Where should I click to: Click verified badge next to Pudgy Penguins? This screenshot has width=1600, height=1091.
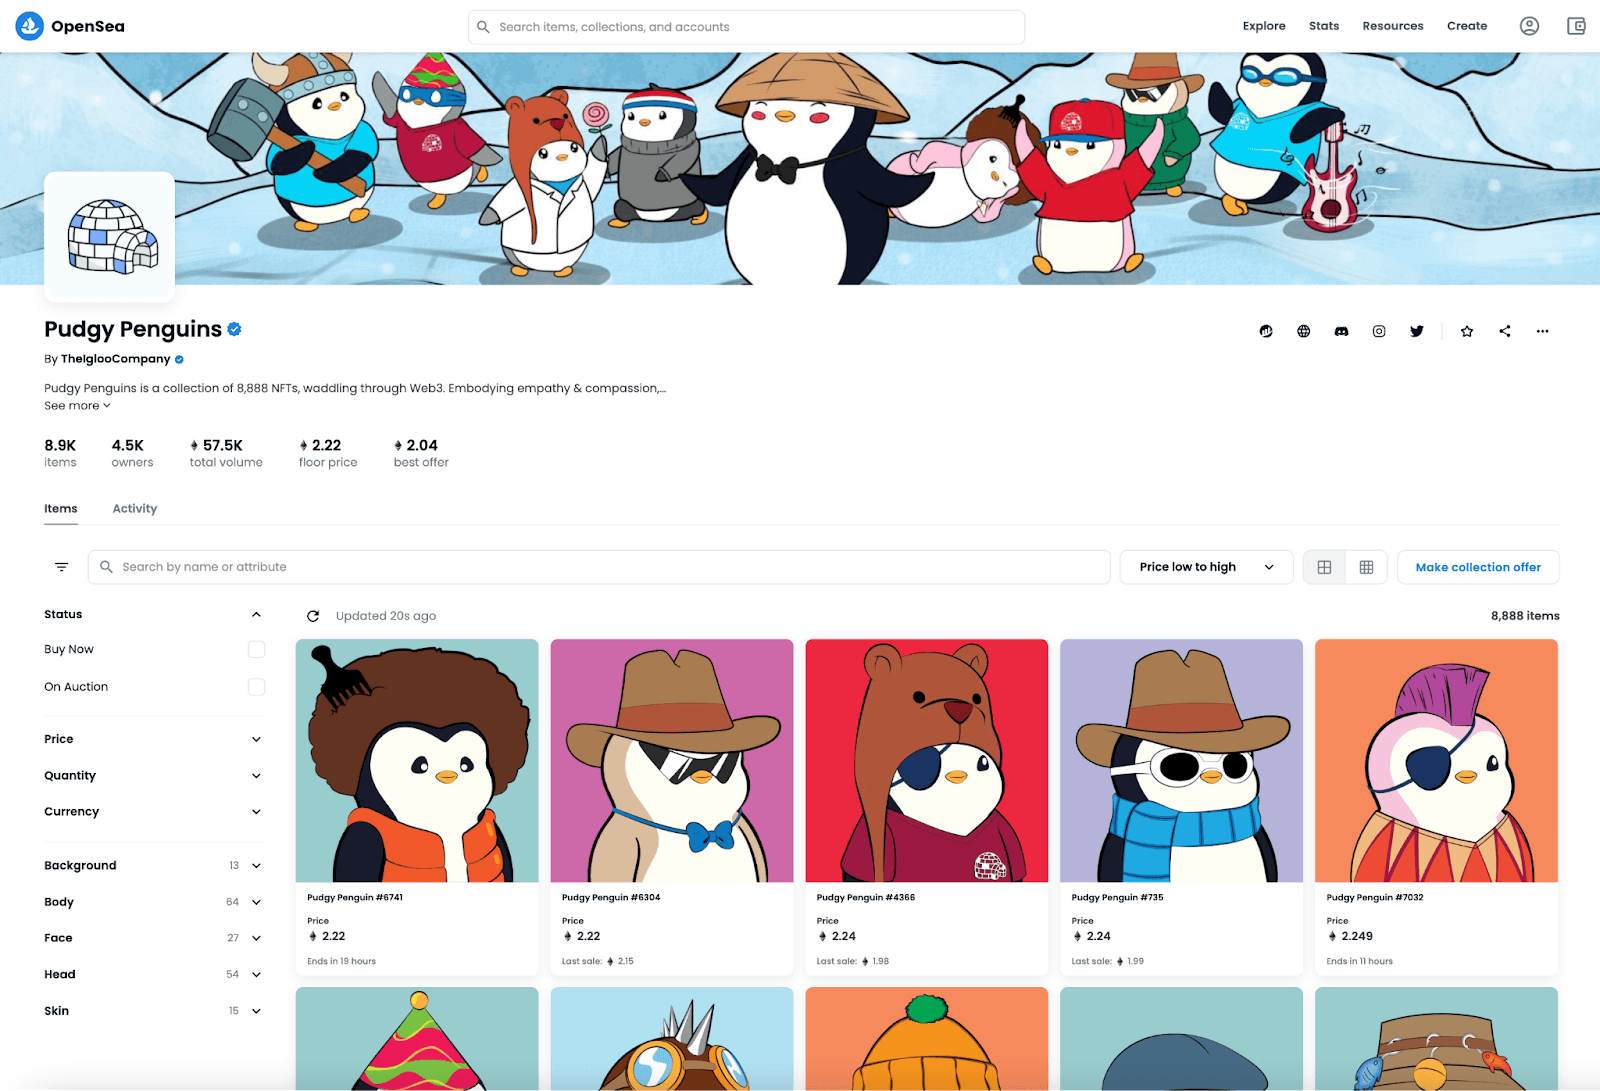click(x=235, y=329)
